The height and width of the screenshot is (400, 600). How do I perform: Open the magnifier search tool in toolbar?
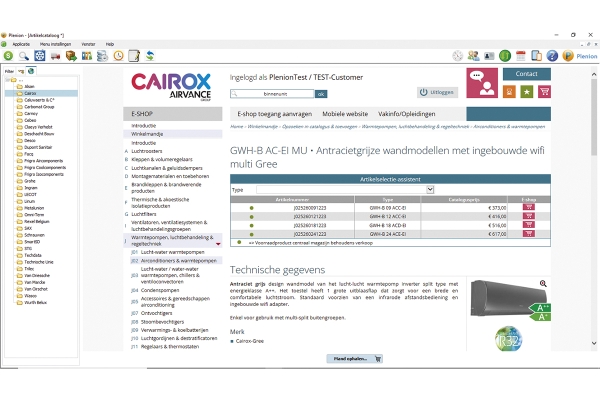coord(24,56)
